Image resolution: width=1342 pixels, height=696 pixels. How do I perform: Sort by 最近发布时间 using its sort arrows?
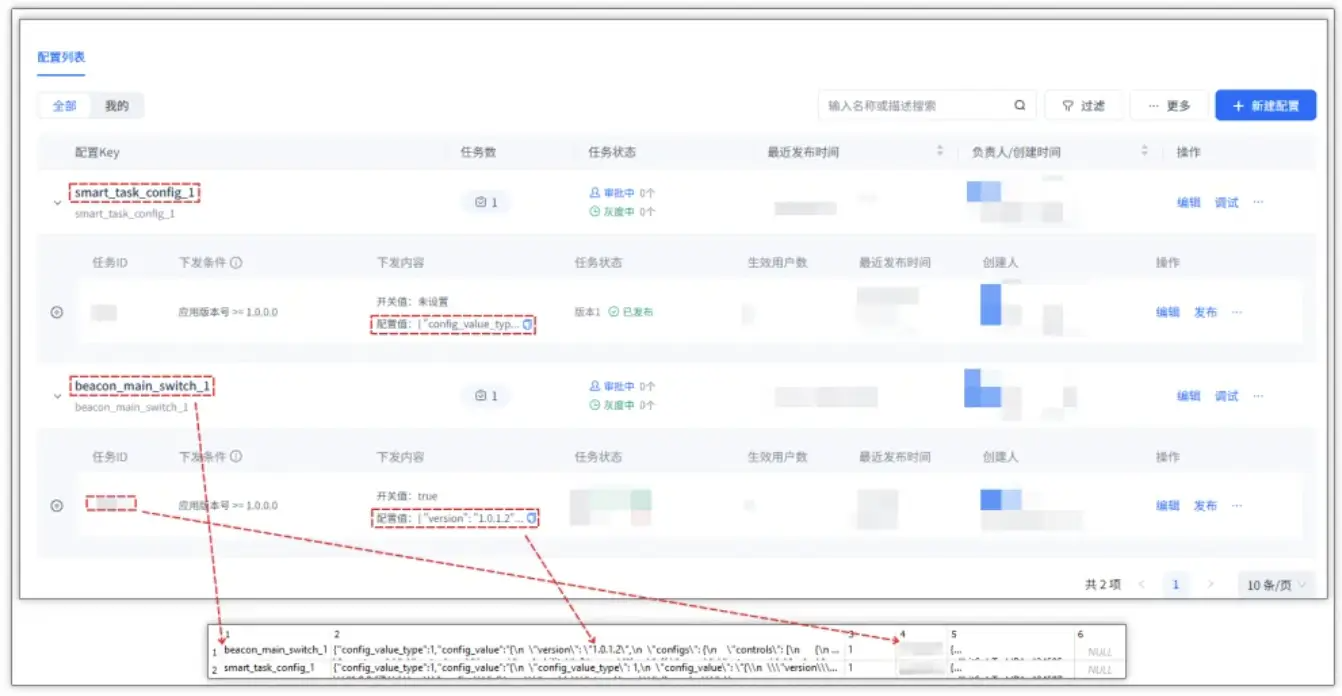[940, 148]
